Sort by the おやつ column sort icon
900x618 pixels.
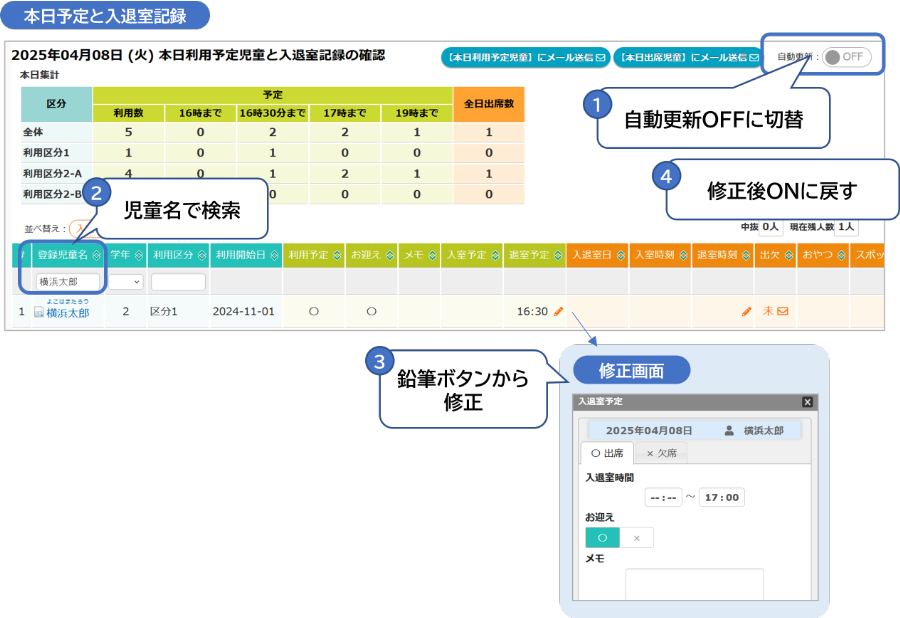[841, 255]
